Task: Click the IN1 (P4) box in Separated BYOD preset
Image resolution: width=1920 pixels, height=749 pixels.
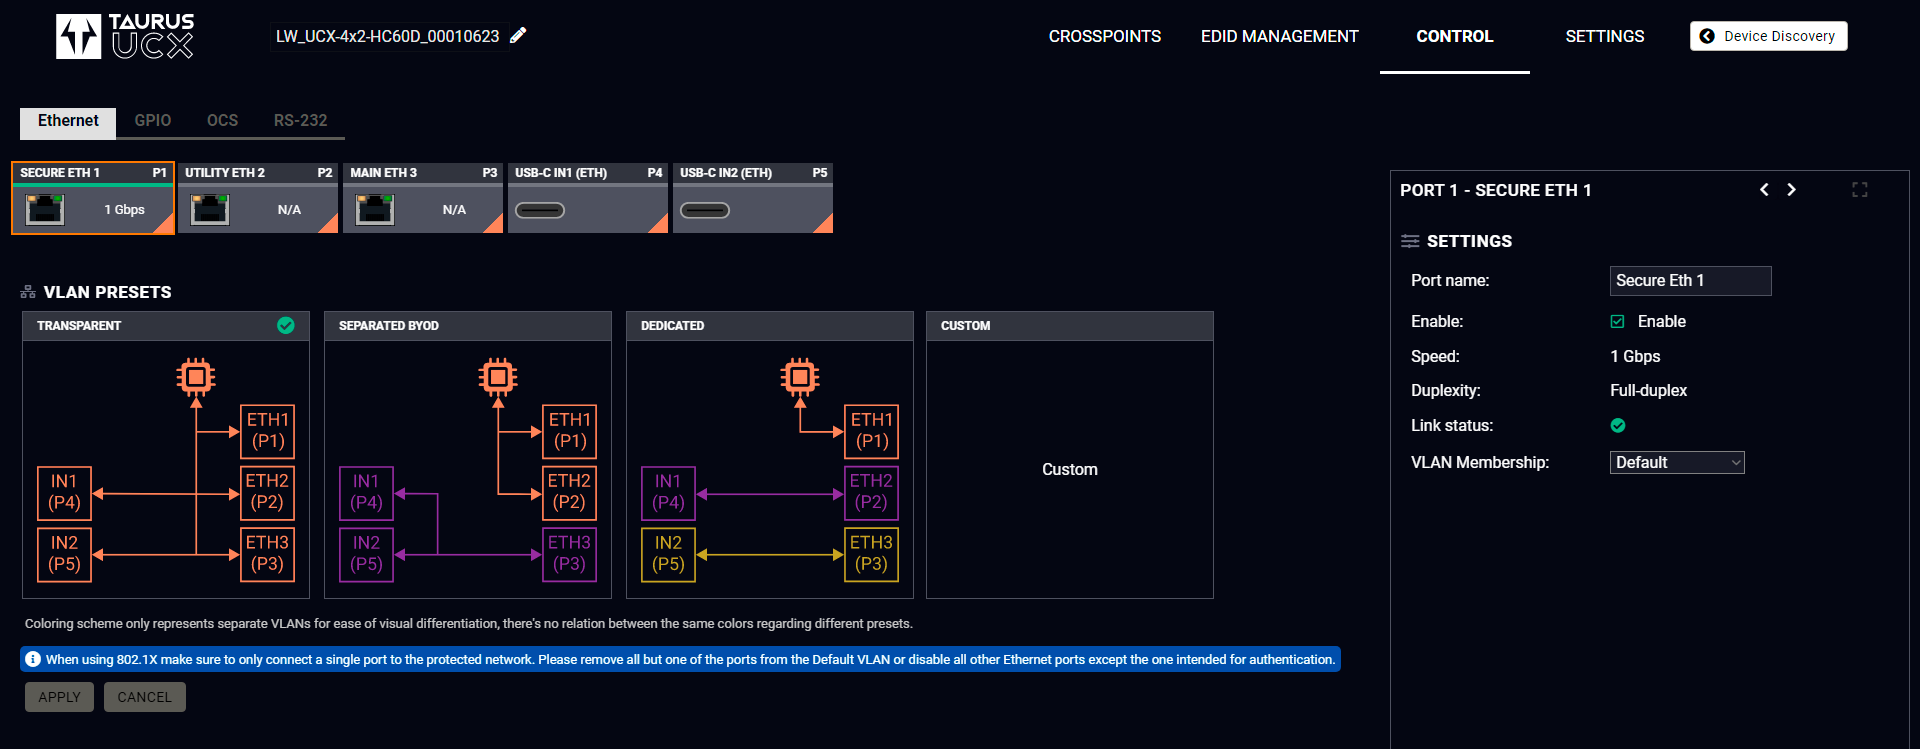Action: [x=366, y=493]
